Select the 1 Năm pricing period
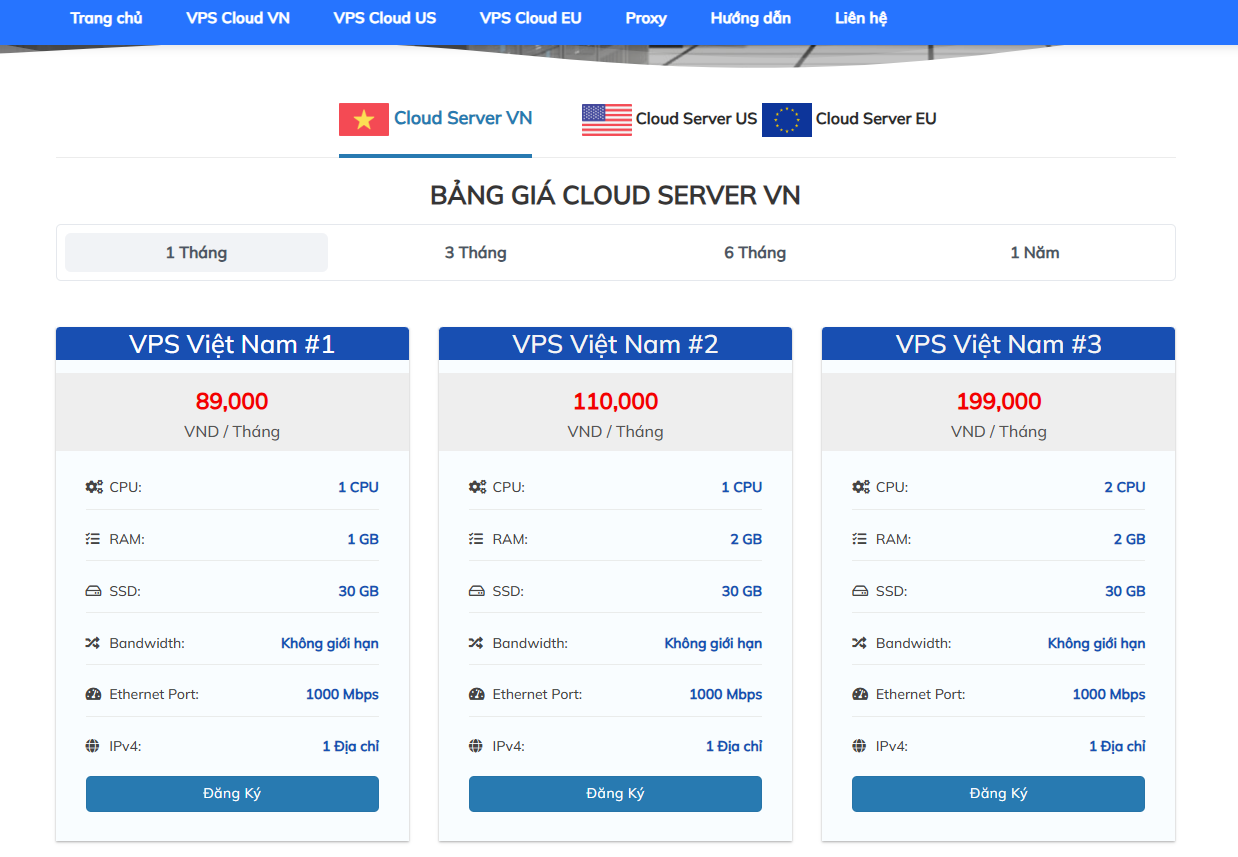Screen dimensions: 1238x857 pyautogui.click(x=1035, y=252)
